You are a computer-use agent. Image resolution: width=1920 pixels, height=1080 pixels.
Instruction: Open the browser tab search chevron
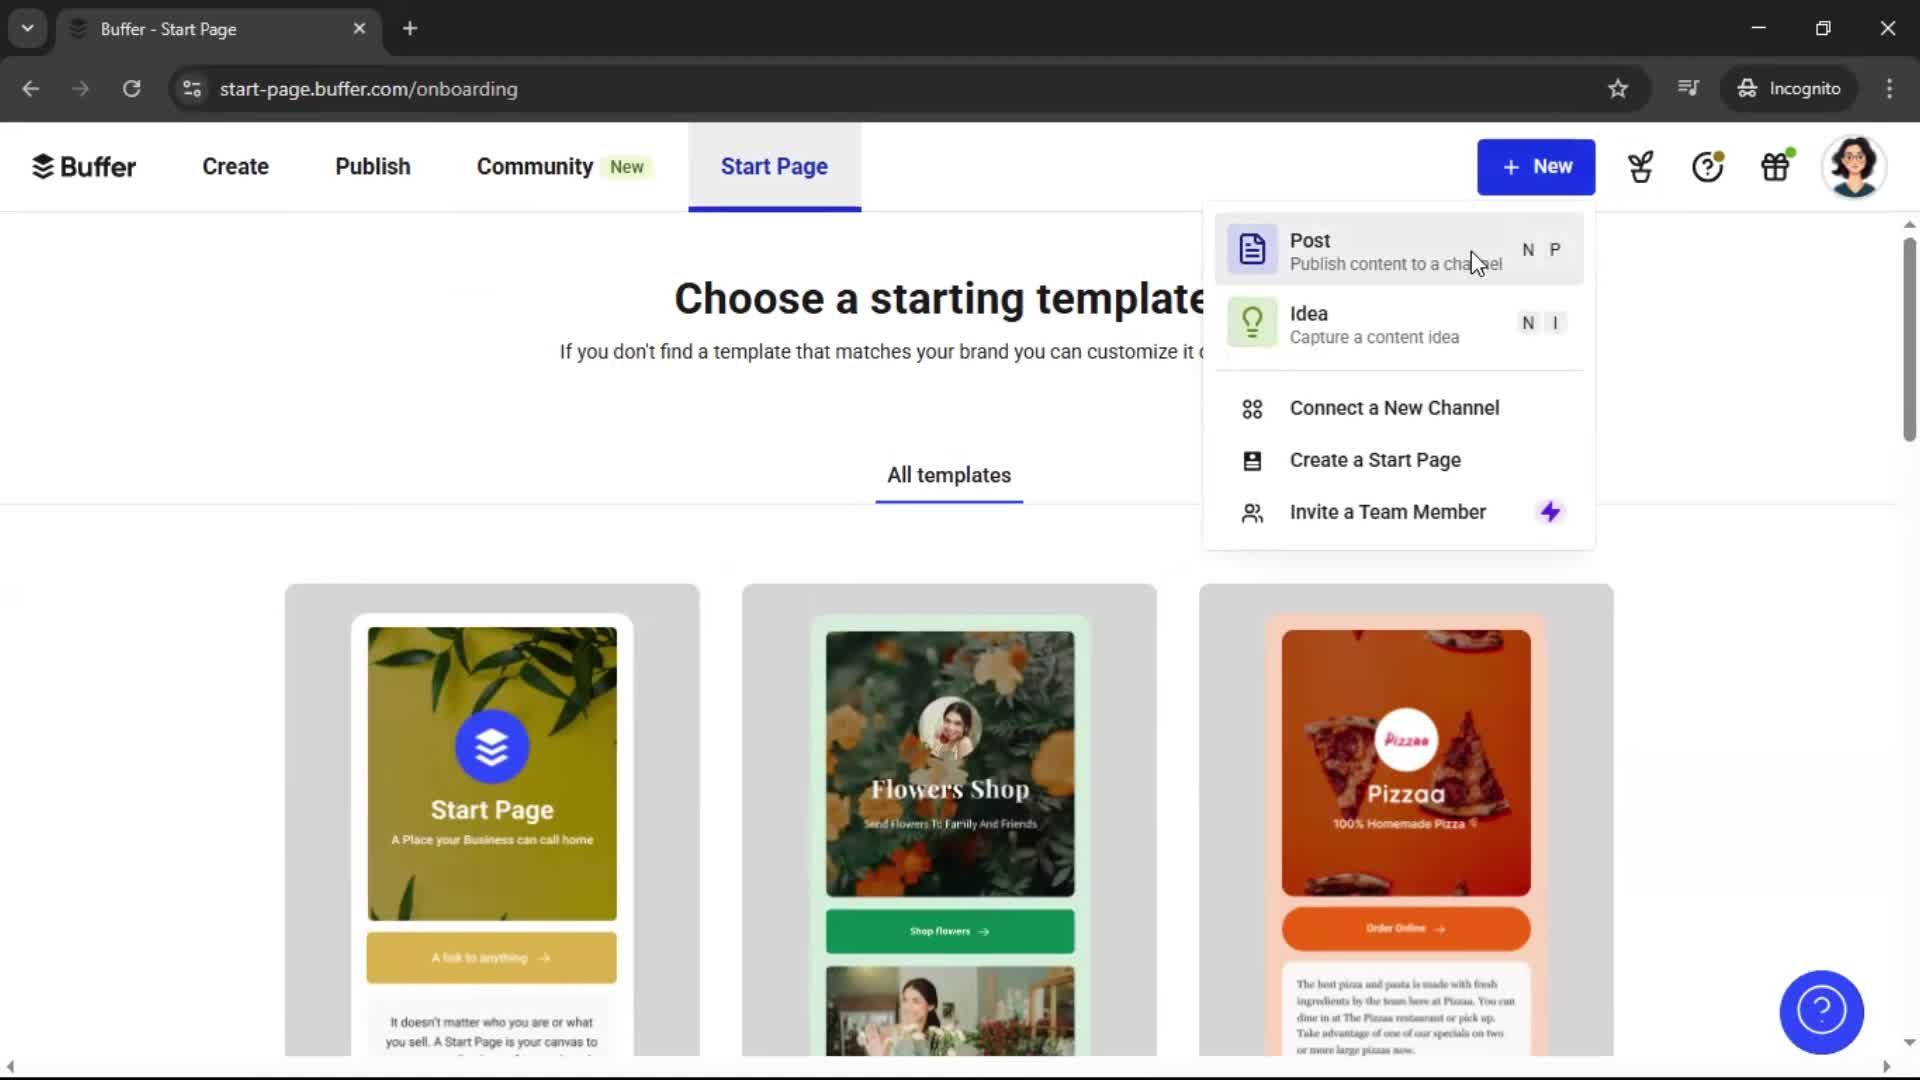tap(27, 28)
